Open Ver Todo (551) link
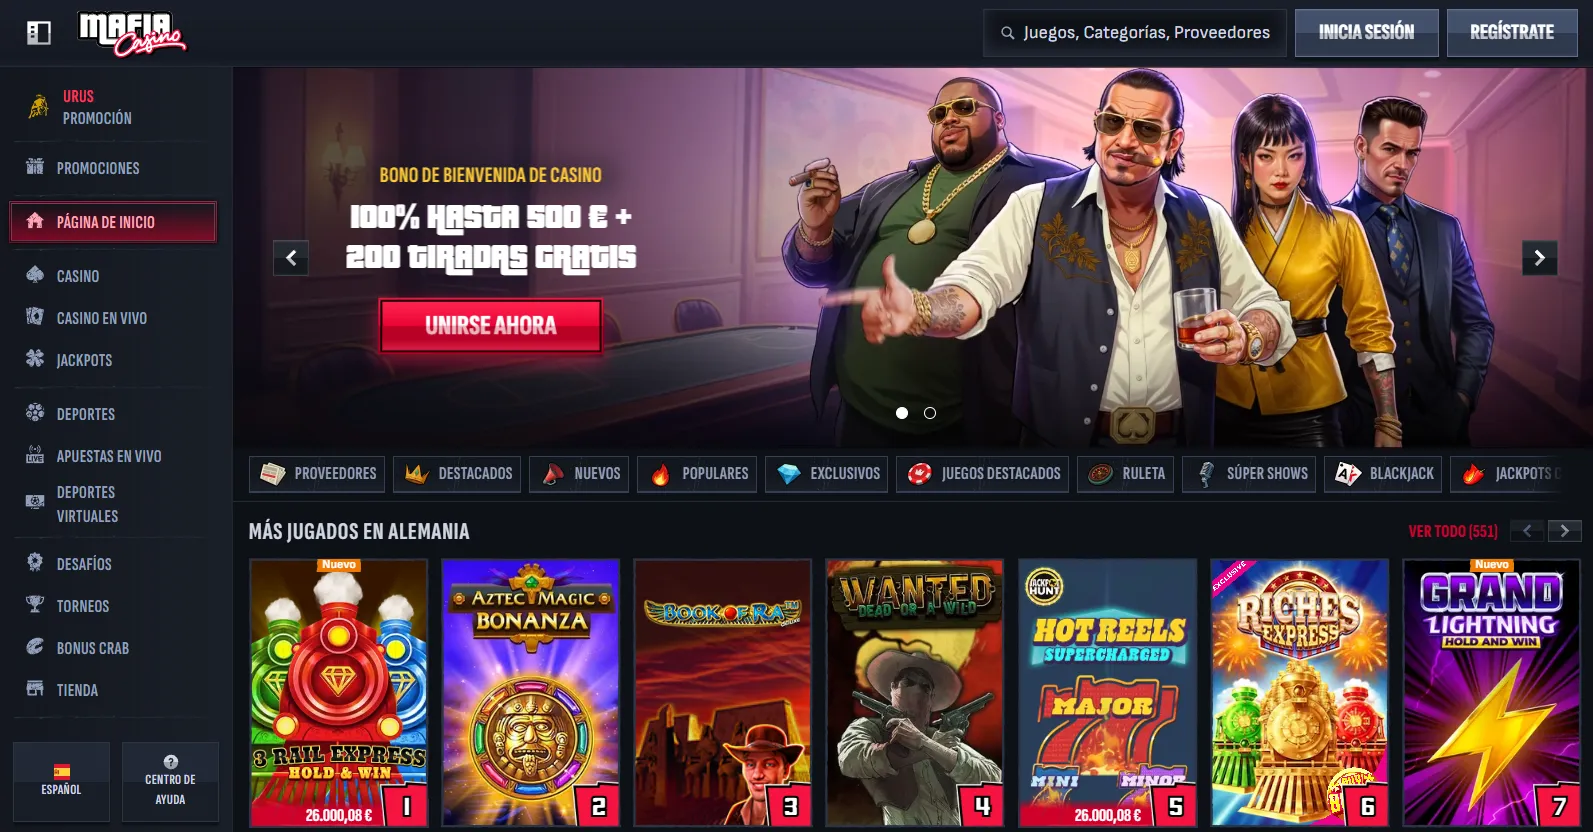1593x832 pixels. tap(1453, 531)
